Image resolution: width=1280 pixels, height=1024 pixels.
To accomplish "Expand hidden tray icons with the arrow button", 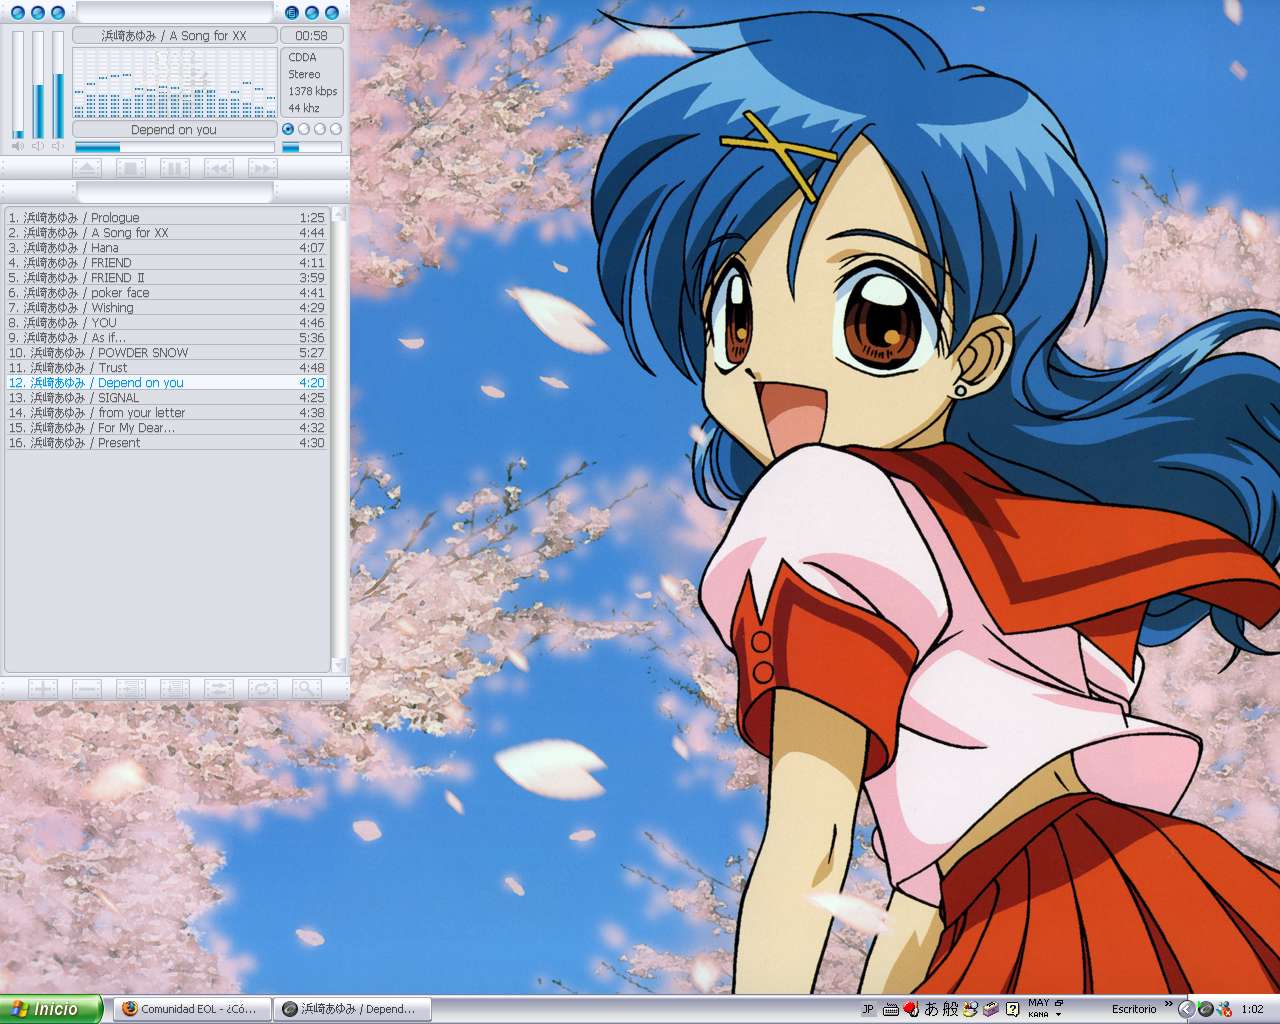I will coord(1186,1009).
